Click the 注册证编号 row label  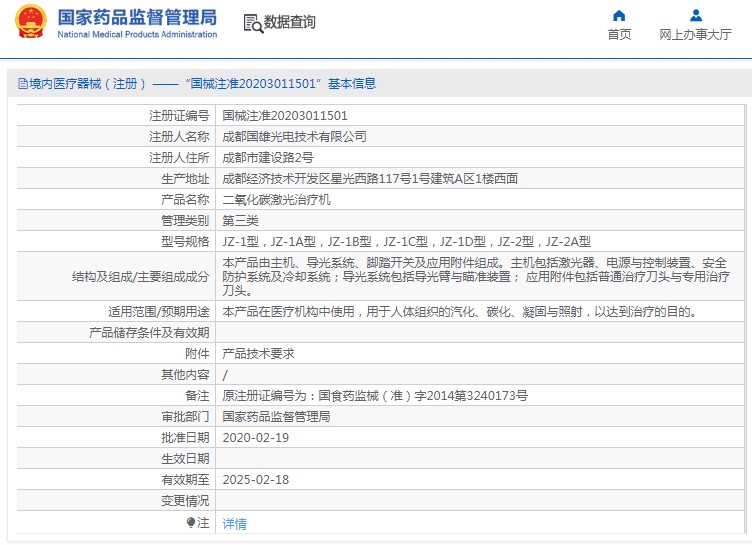pos(179,116)
